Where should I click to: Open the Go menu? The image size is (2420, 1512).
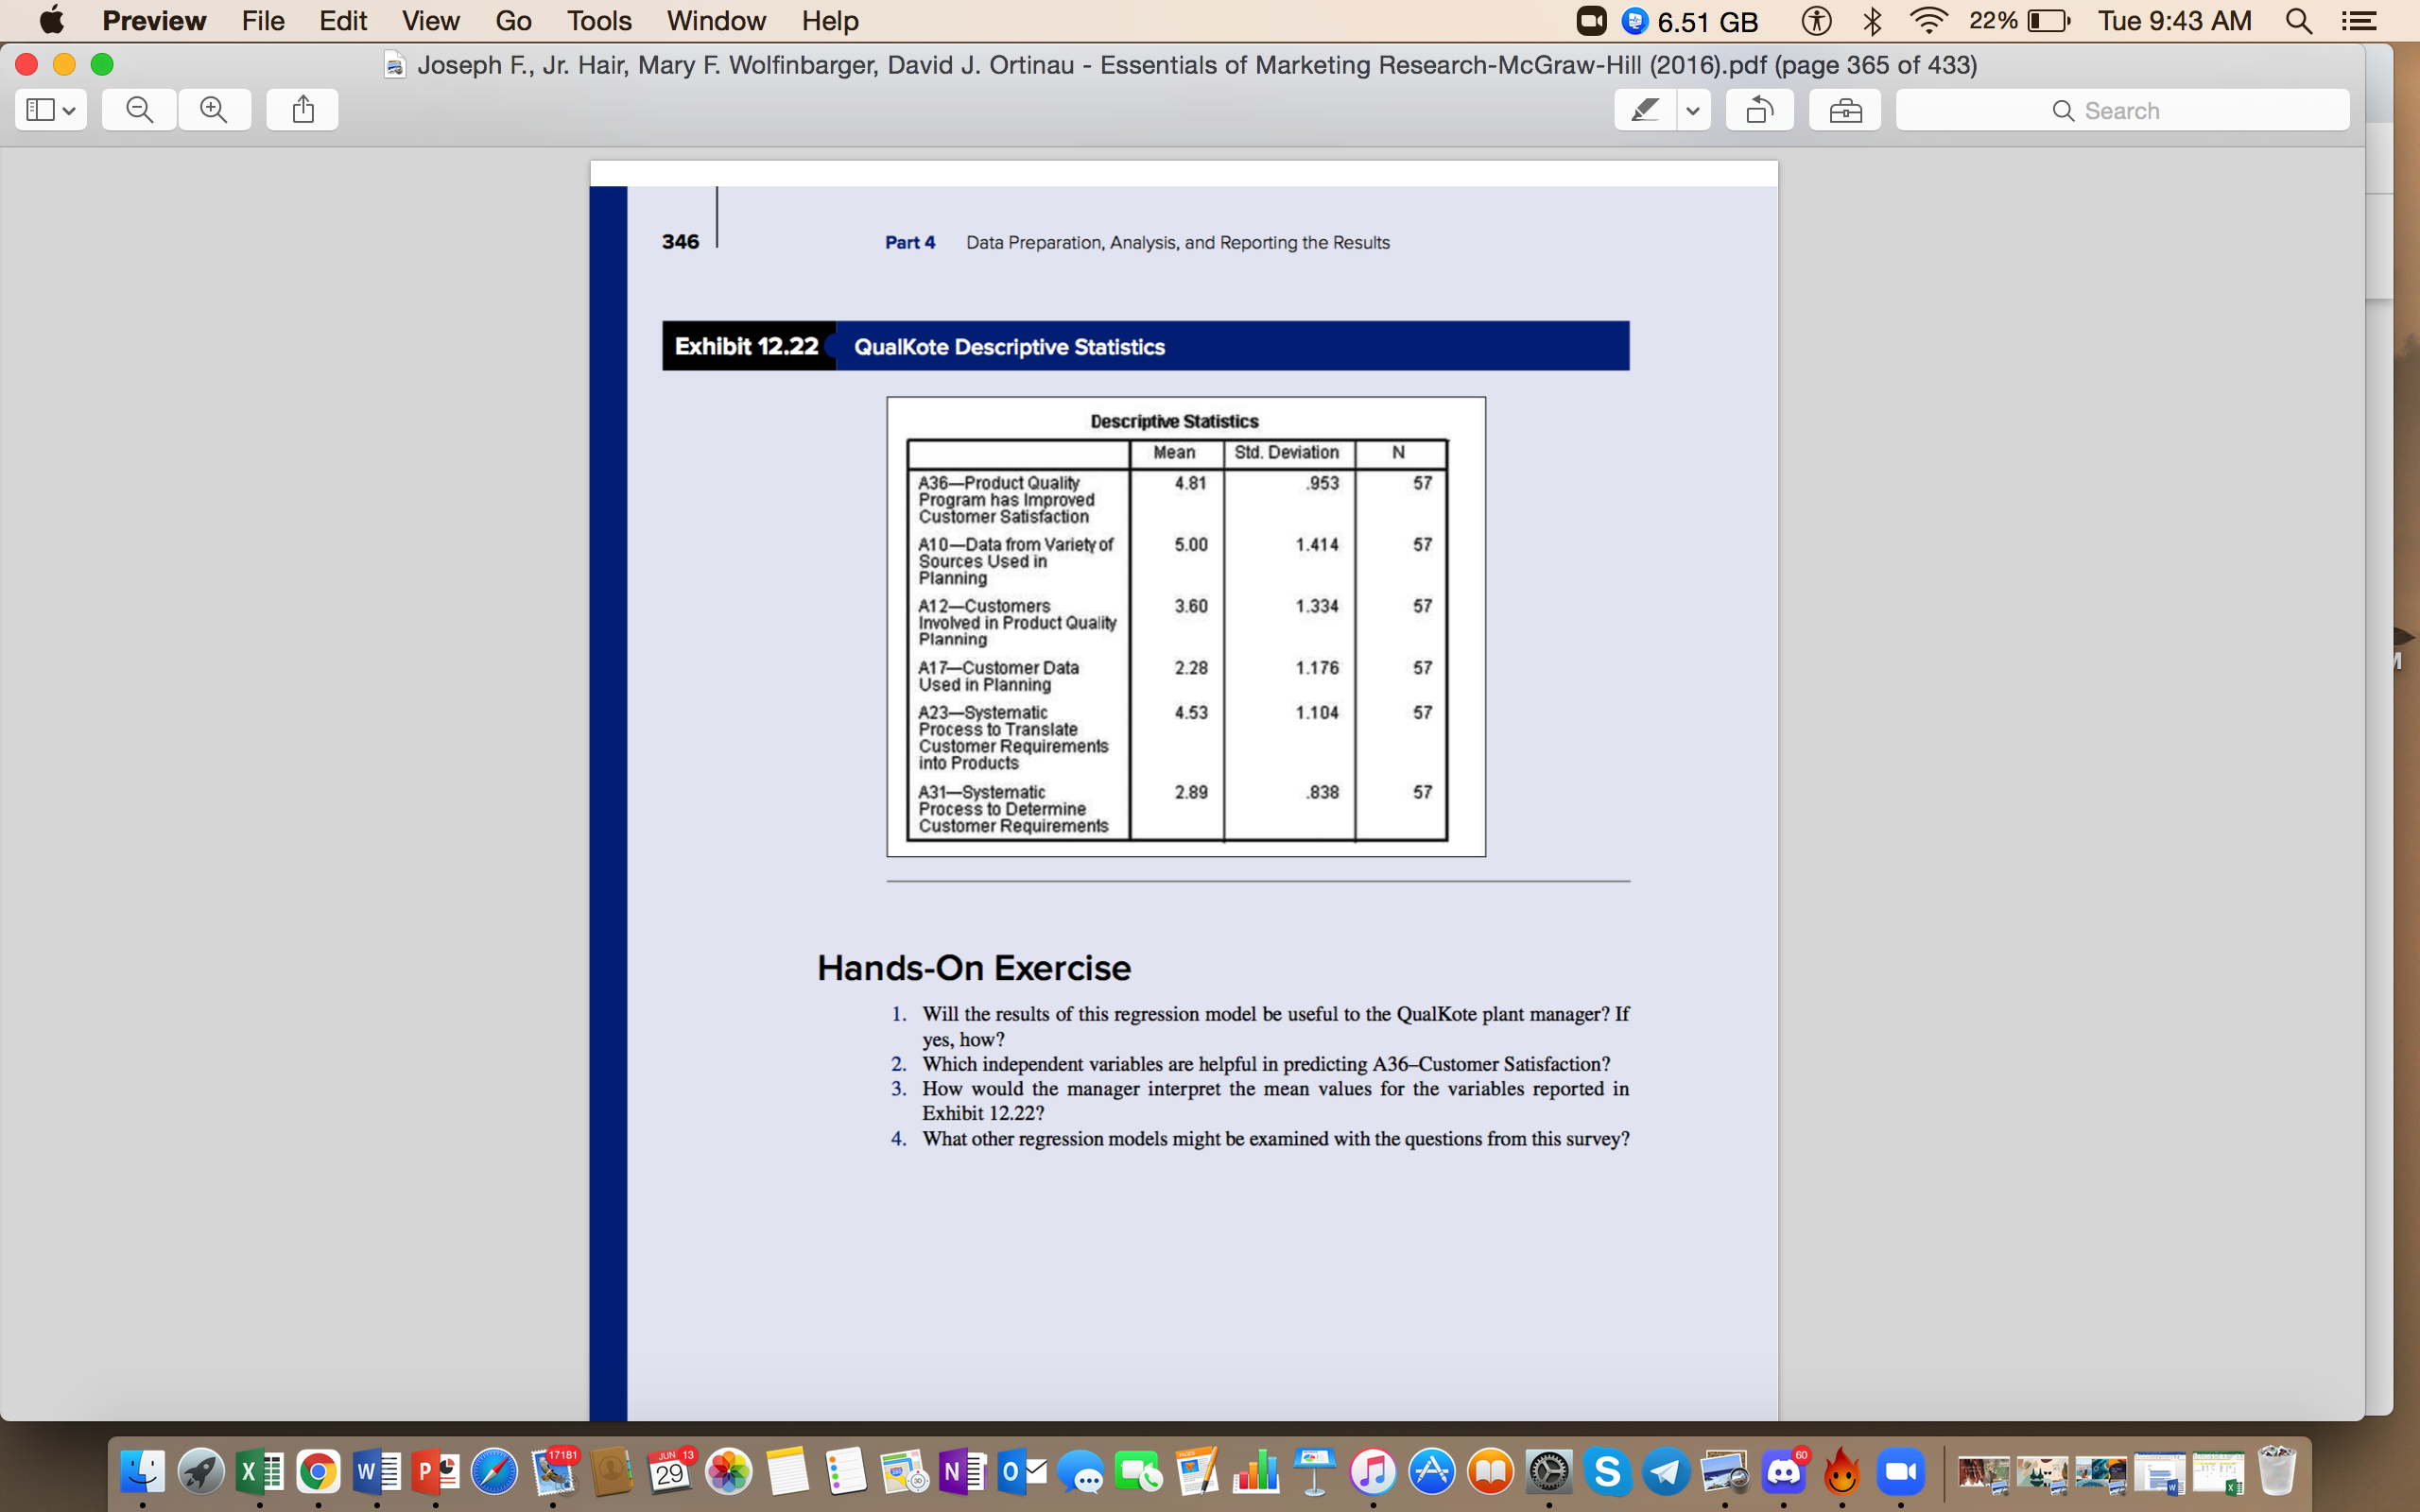(x=513, y=21)
